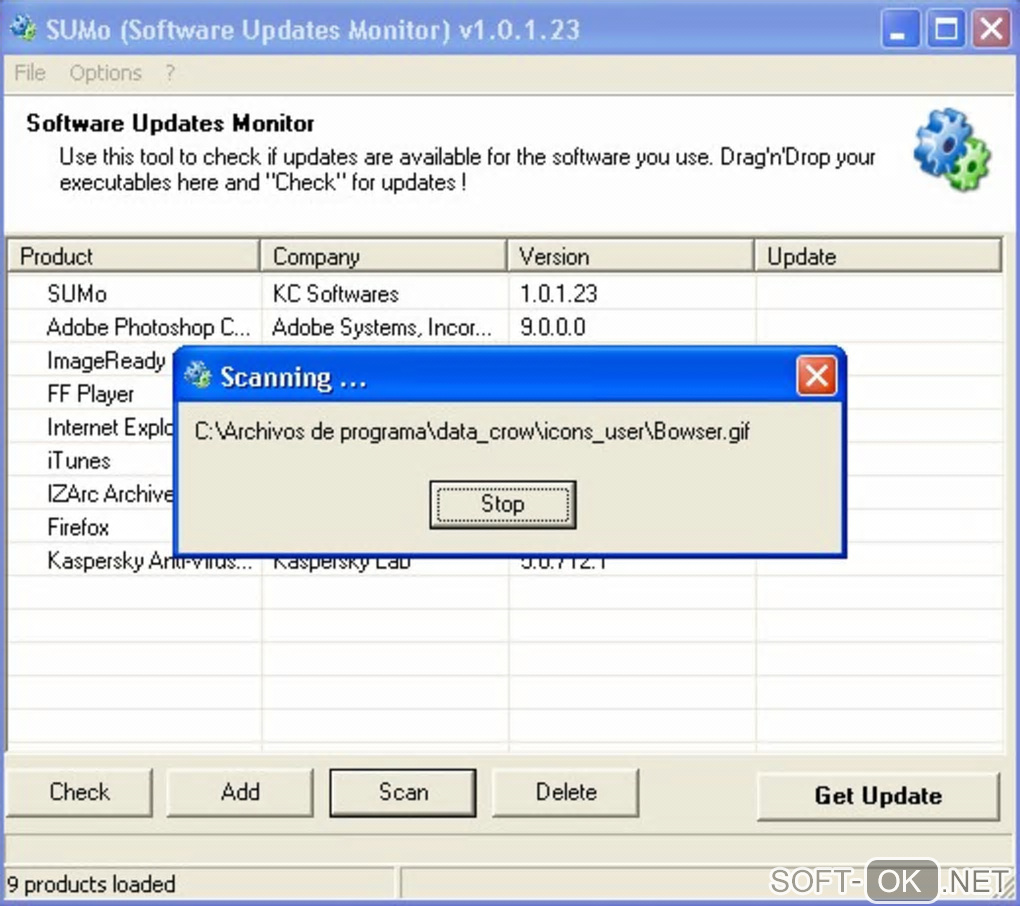Sort by Product column header
This screenshot has width=1020, height=906.
133,256
